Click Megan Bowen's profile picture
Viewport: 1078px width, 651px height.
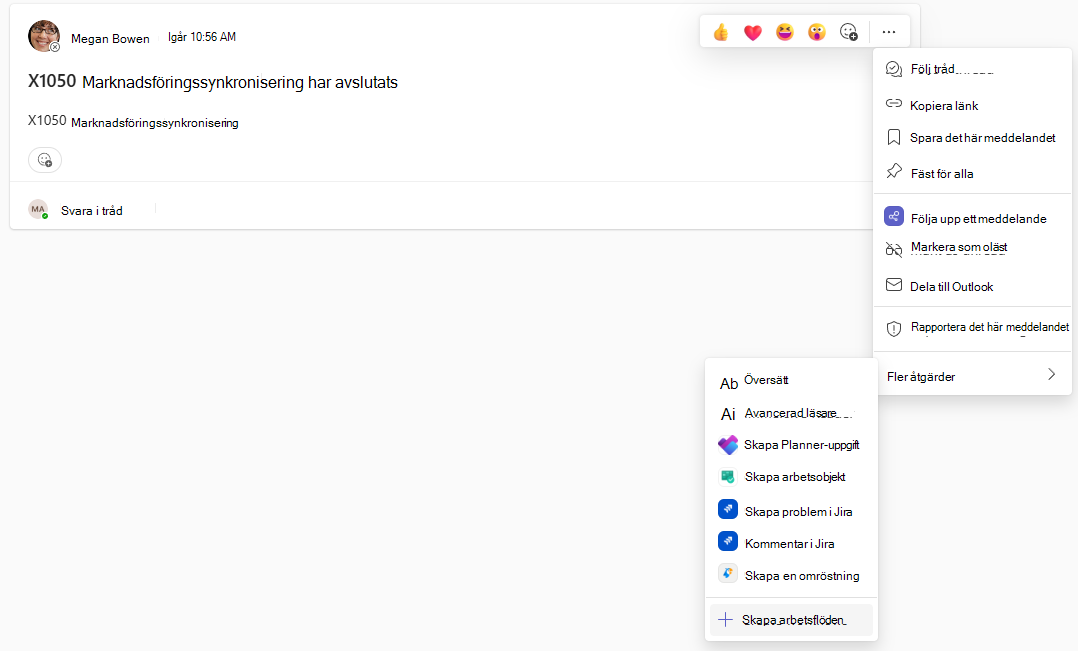tap(43, 36)
